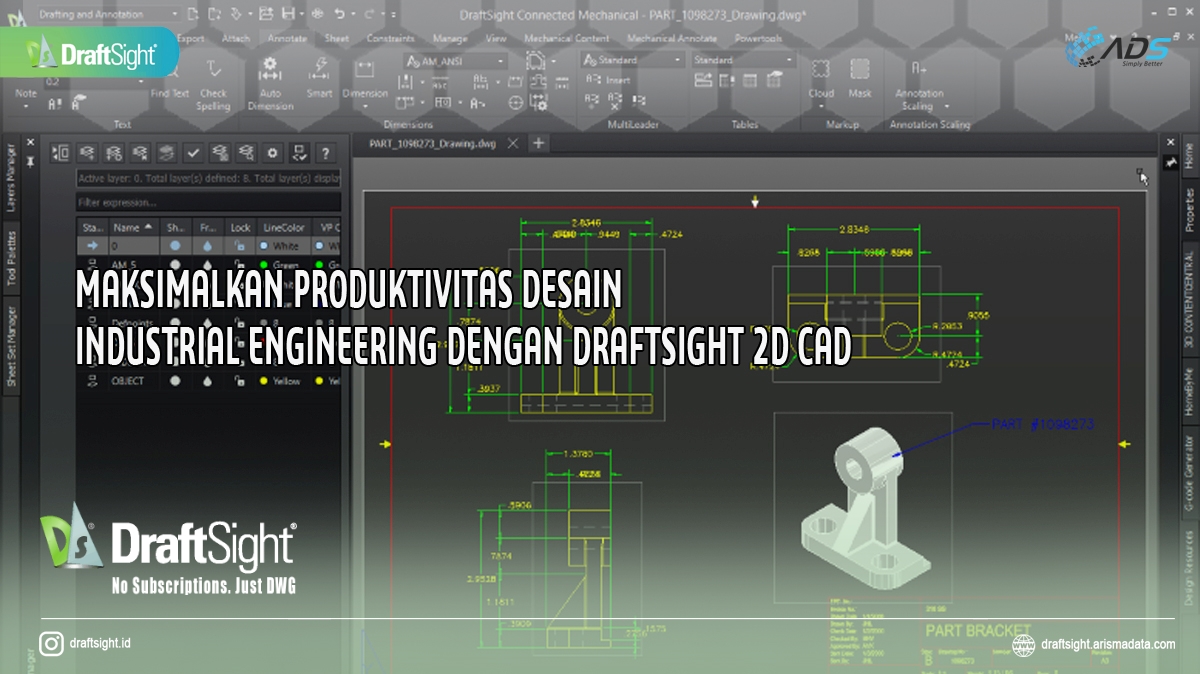Close the Layers Manager panel with X
Image resolution: width=1200 pixels, height=674 pixels.
[x=30, y=143]
